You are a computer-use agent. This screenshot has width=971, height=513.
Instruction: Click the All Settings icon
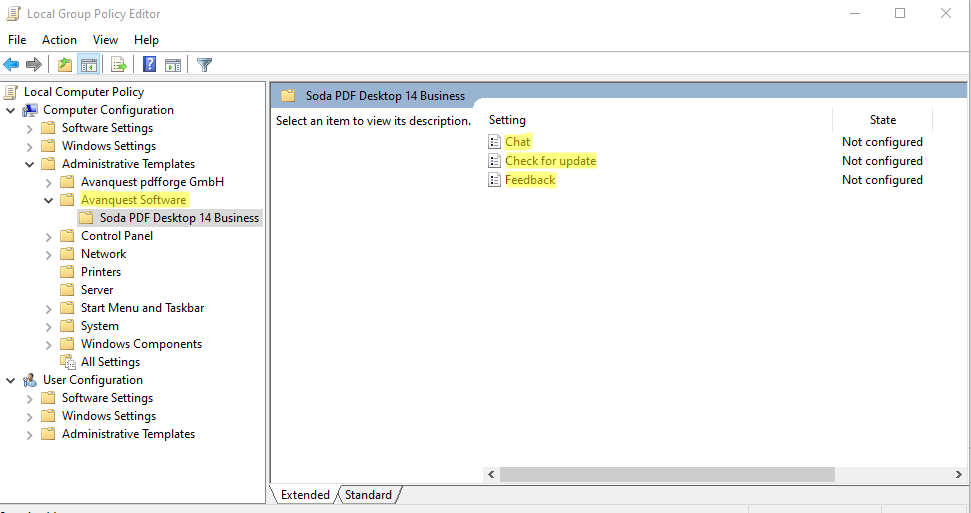(67, 362)
